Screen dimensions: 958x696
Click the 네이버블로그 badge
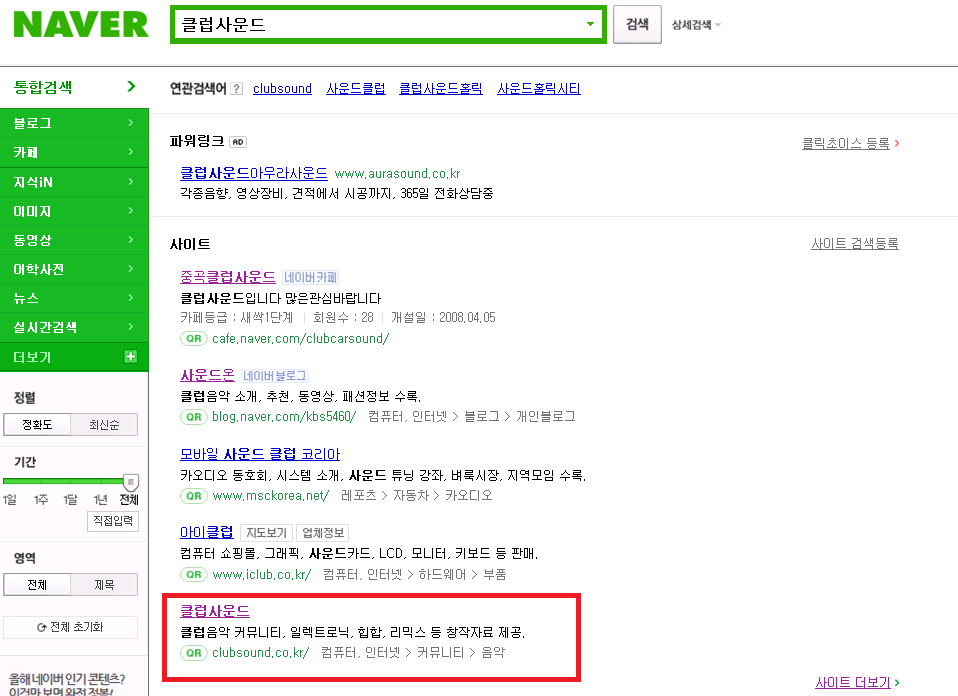pos(274,375)
